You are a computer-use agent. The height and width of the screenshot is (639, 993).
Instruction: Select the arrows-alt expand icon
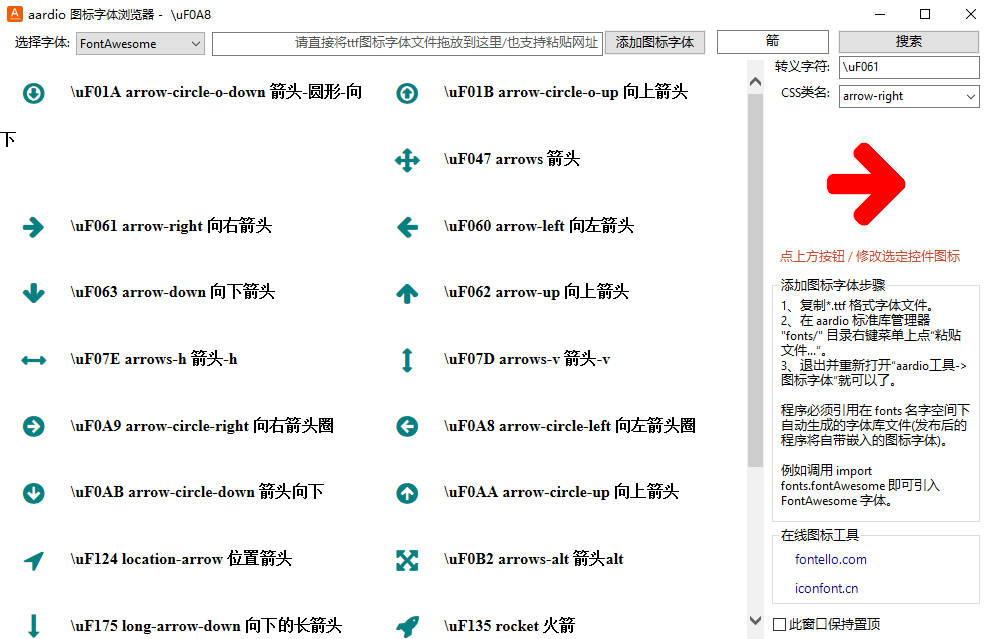tap(407, 560)
